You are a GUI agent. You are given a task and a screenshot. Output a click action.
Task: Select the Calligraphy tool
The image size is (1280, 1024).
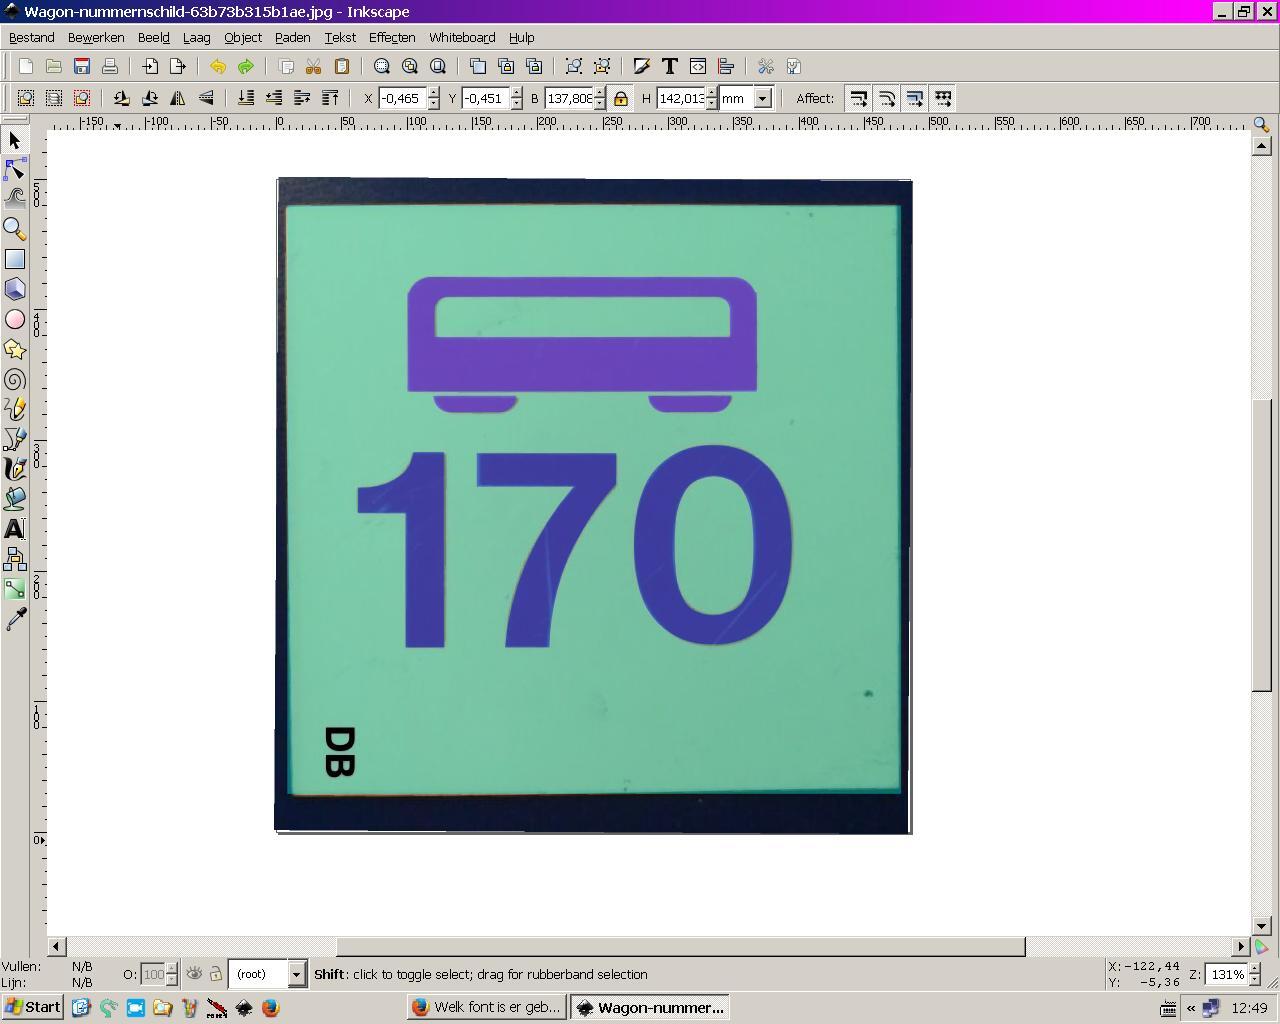(15, 469)
